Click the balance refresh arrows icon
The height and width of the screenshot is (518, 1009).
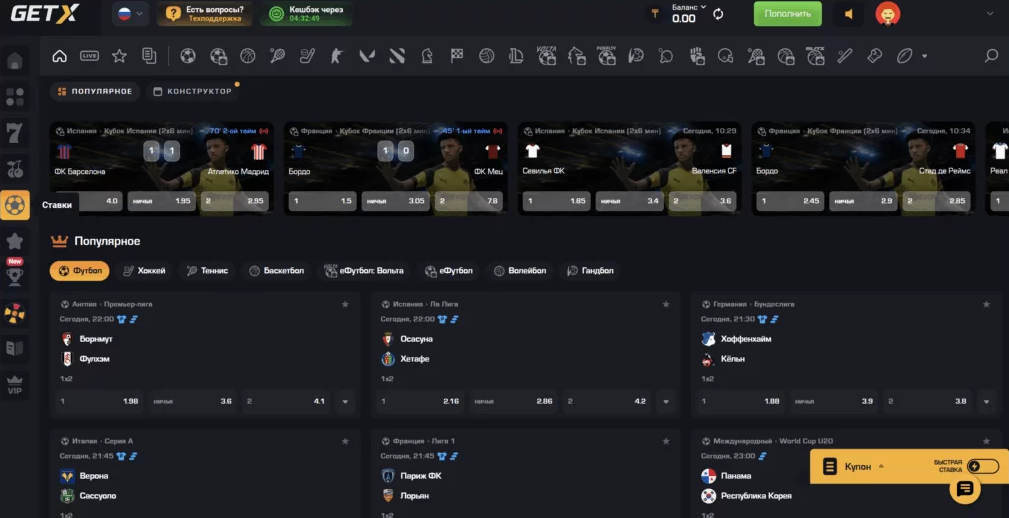(x=717, y=14)
